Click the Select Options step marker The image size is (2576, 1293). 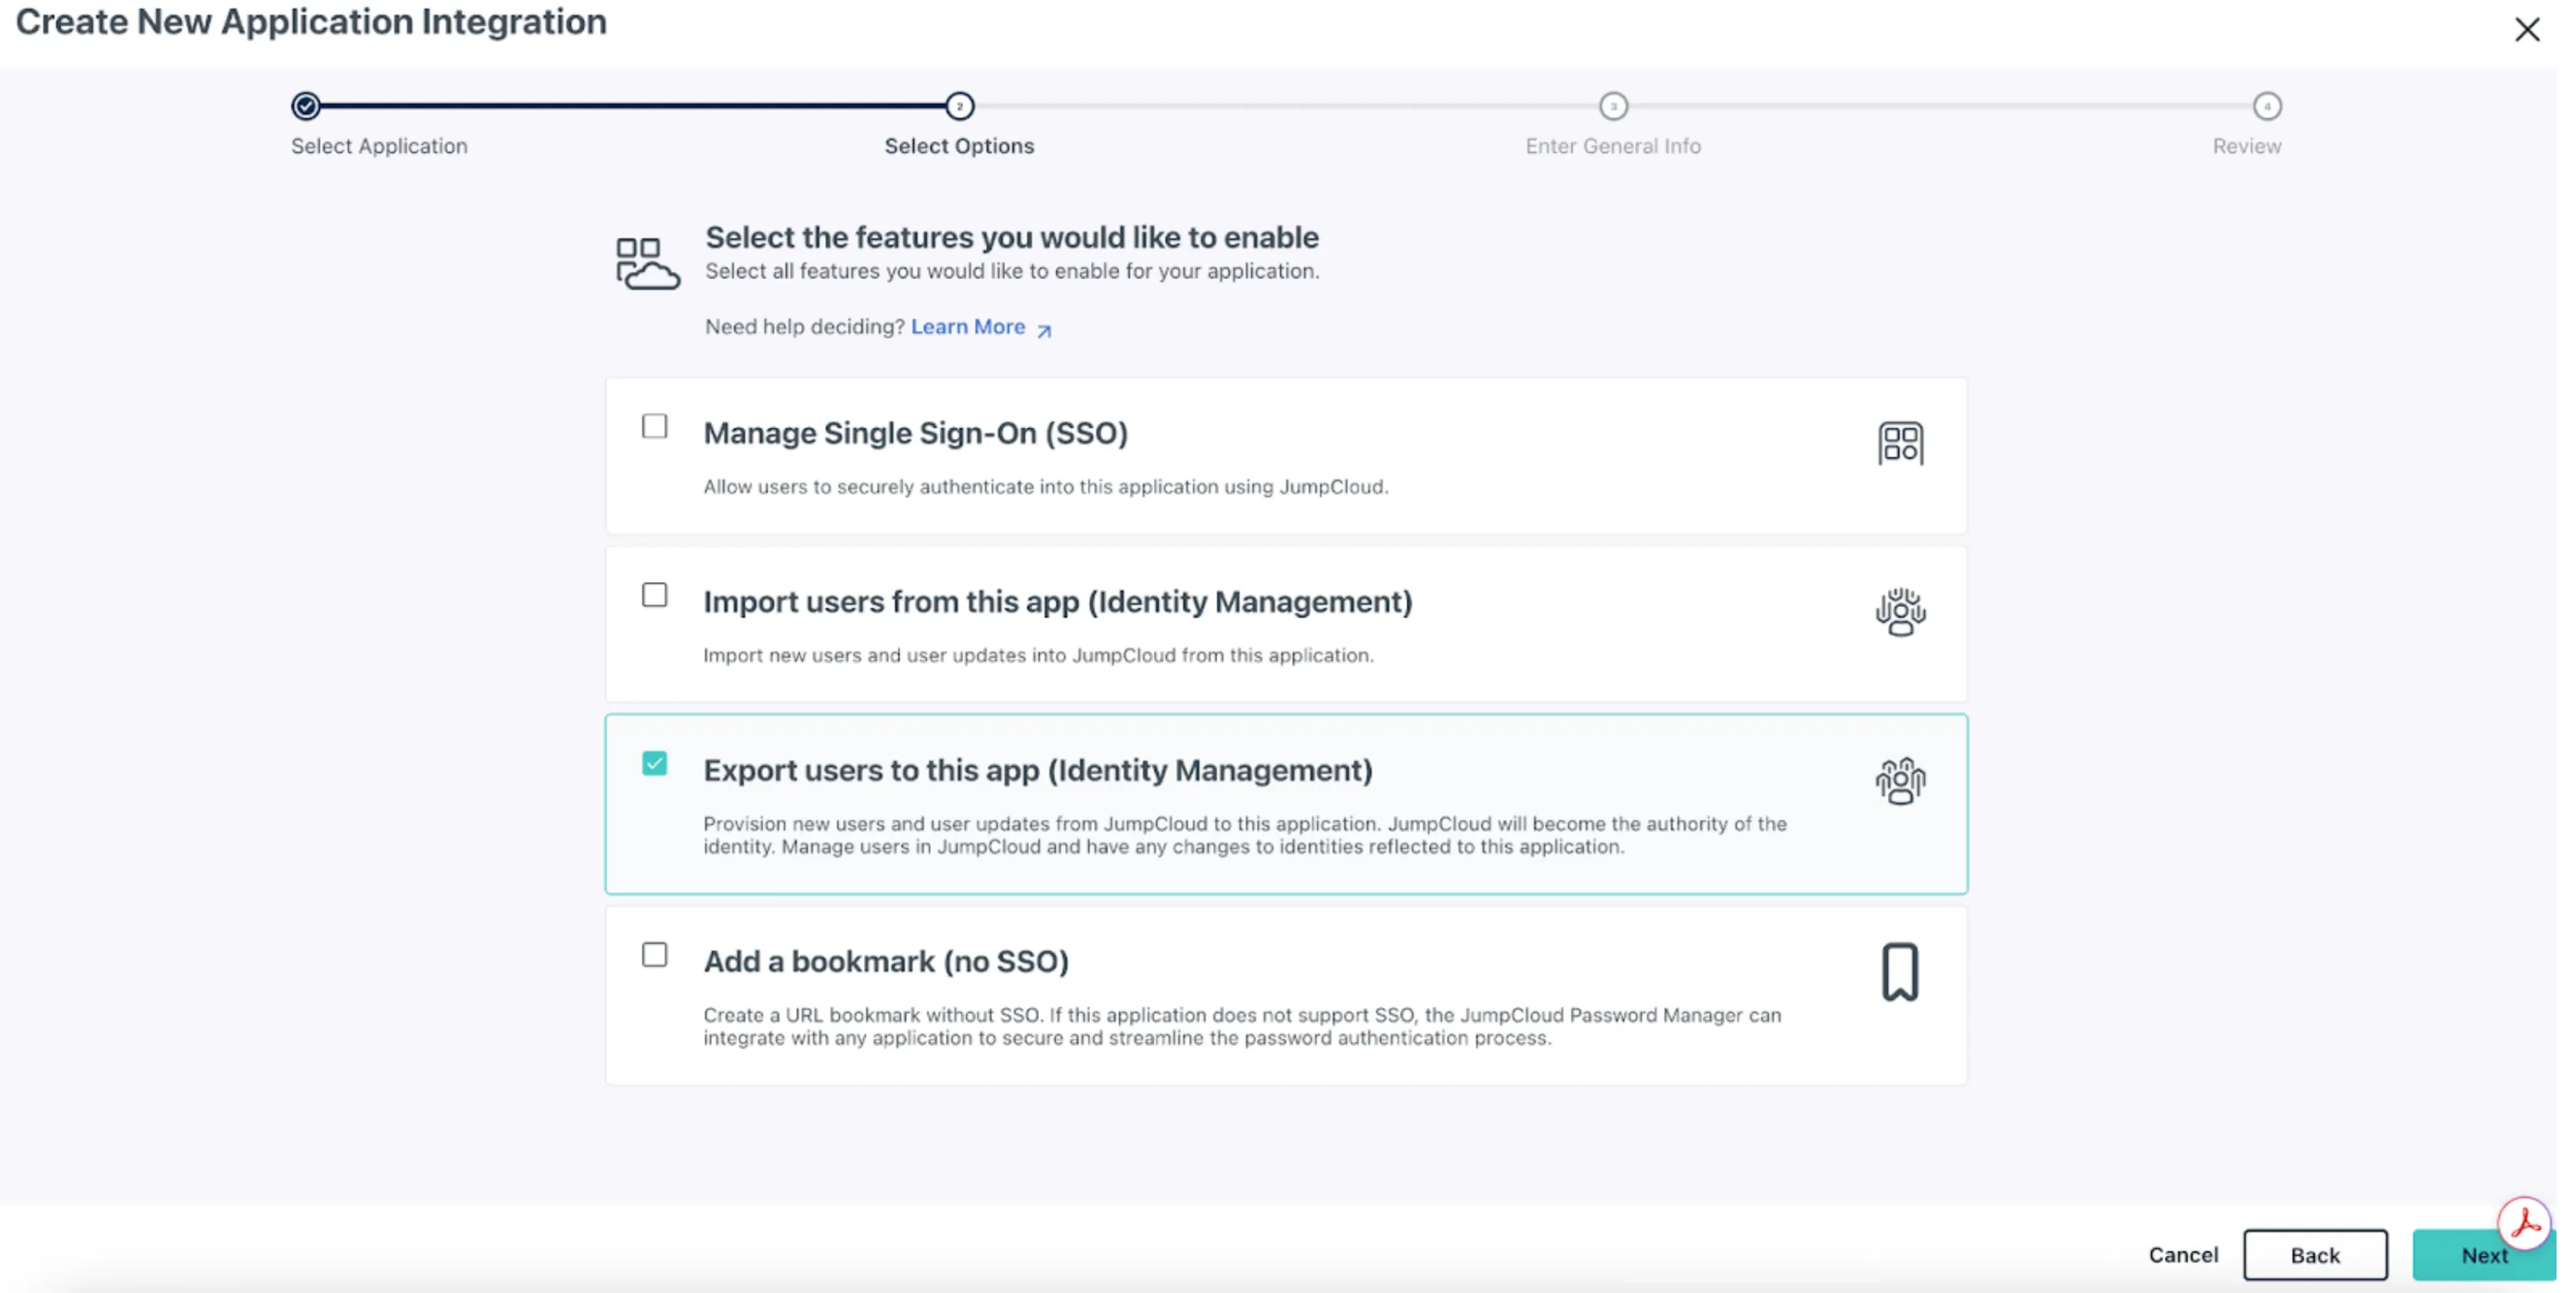[x=960, y=106]
